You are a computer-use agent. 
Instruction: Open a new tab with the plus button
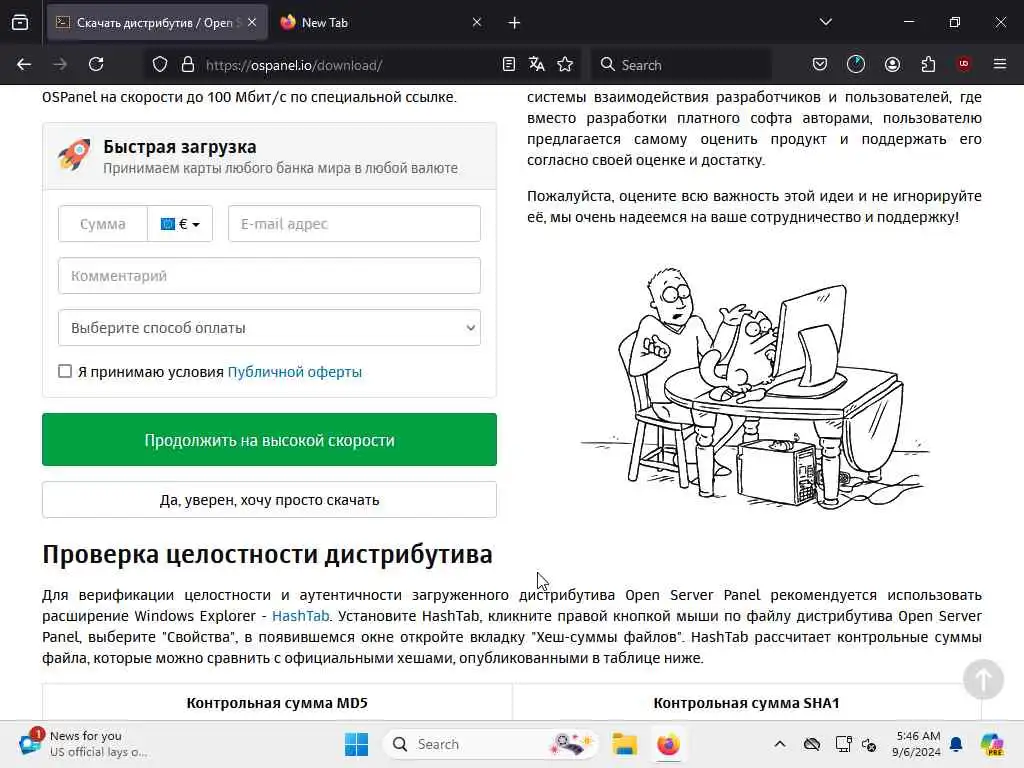pyautogui.click(x=514, y=23)
